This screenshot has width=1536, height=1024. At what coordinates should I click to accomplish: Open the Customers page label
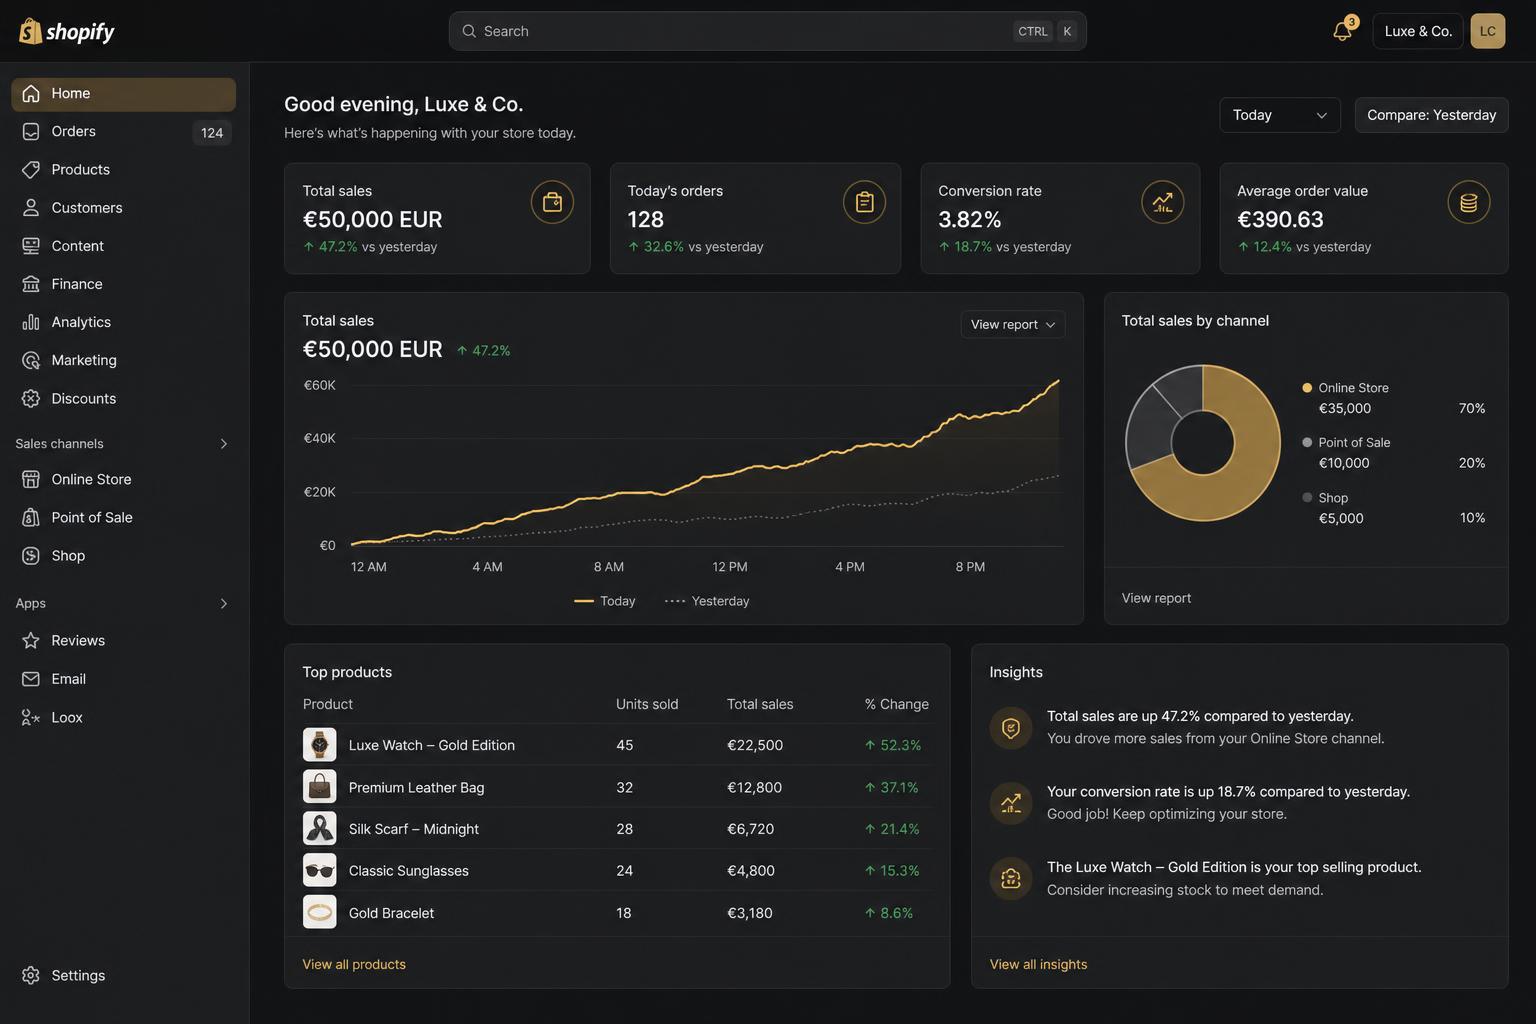click(87, 208)
